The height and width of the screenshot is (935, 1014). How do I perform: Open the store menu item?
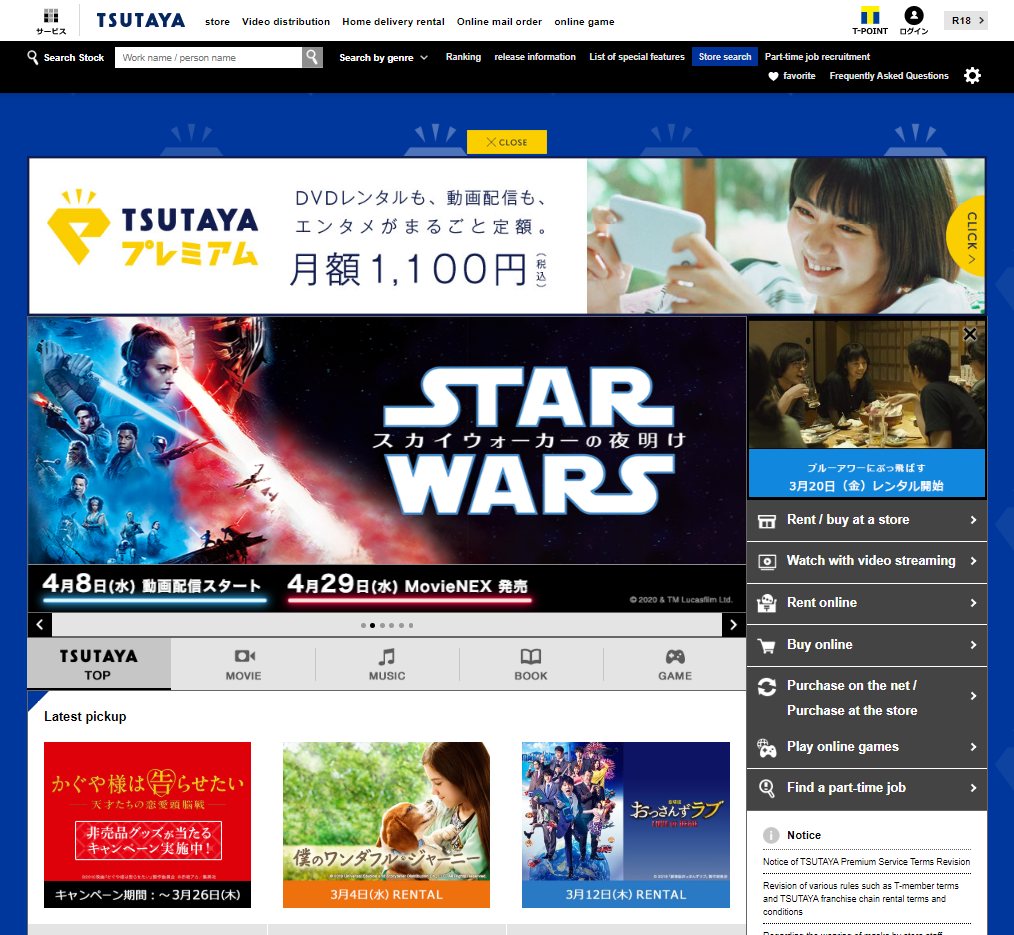217,21
